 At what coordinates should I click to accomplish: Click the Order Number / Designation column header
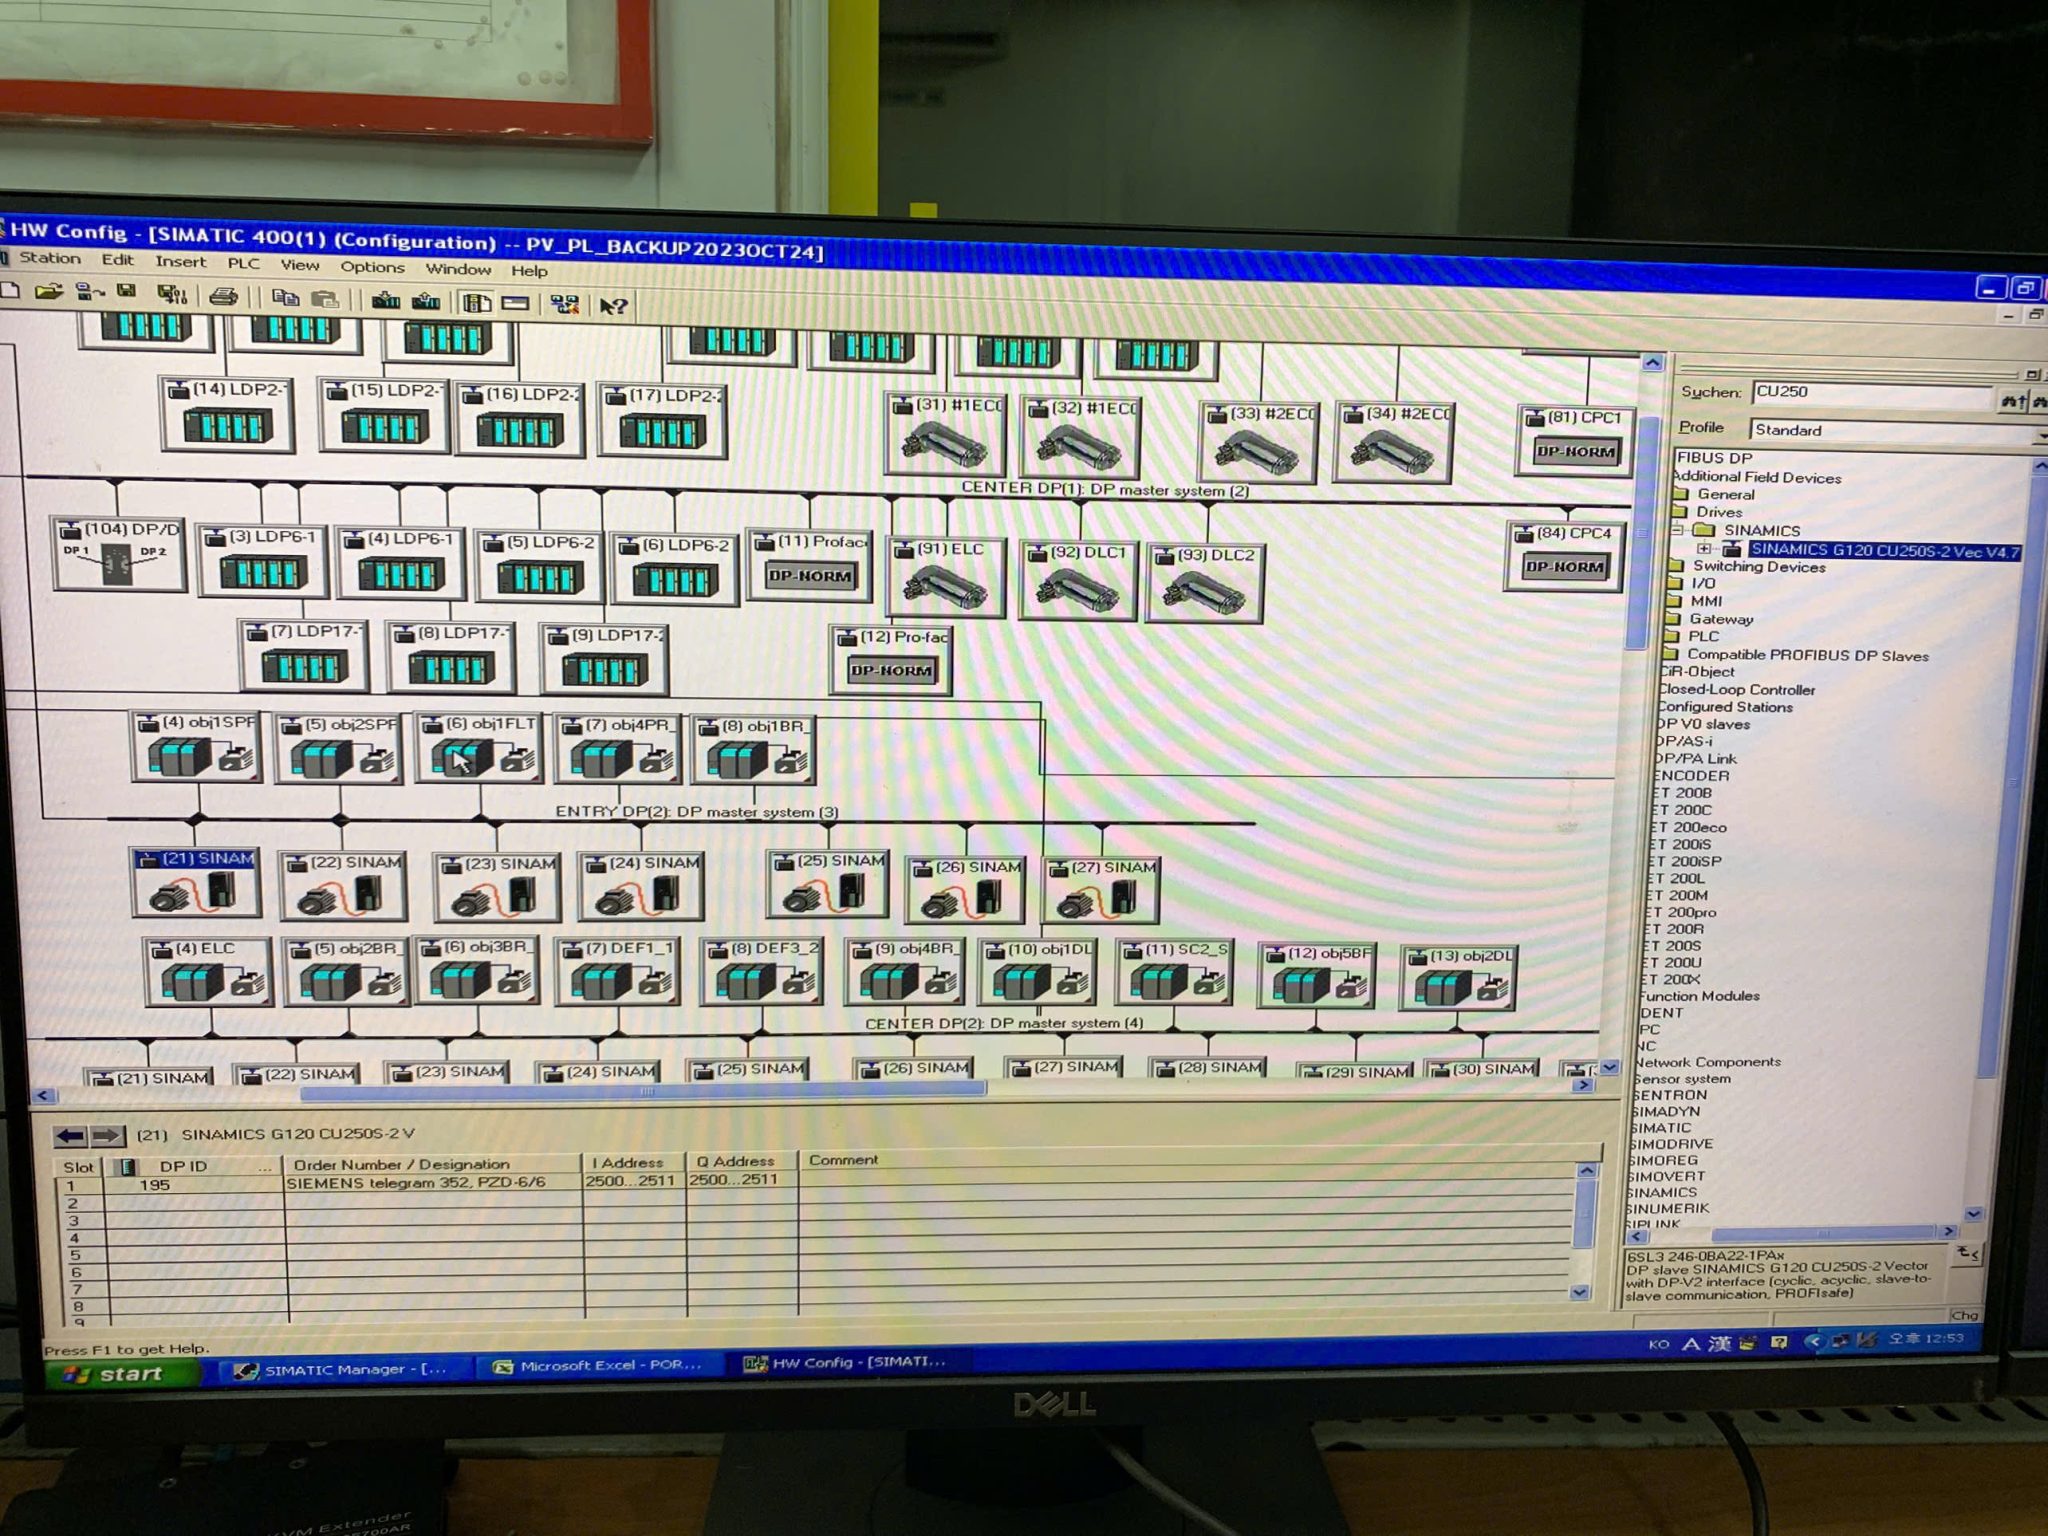pyautogui.click(x=433, y=1164)
